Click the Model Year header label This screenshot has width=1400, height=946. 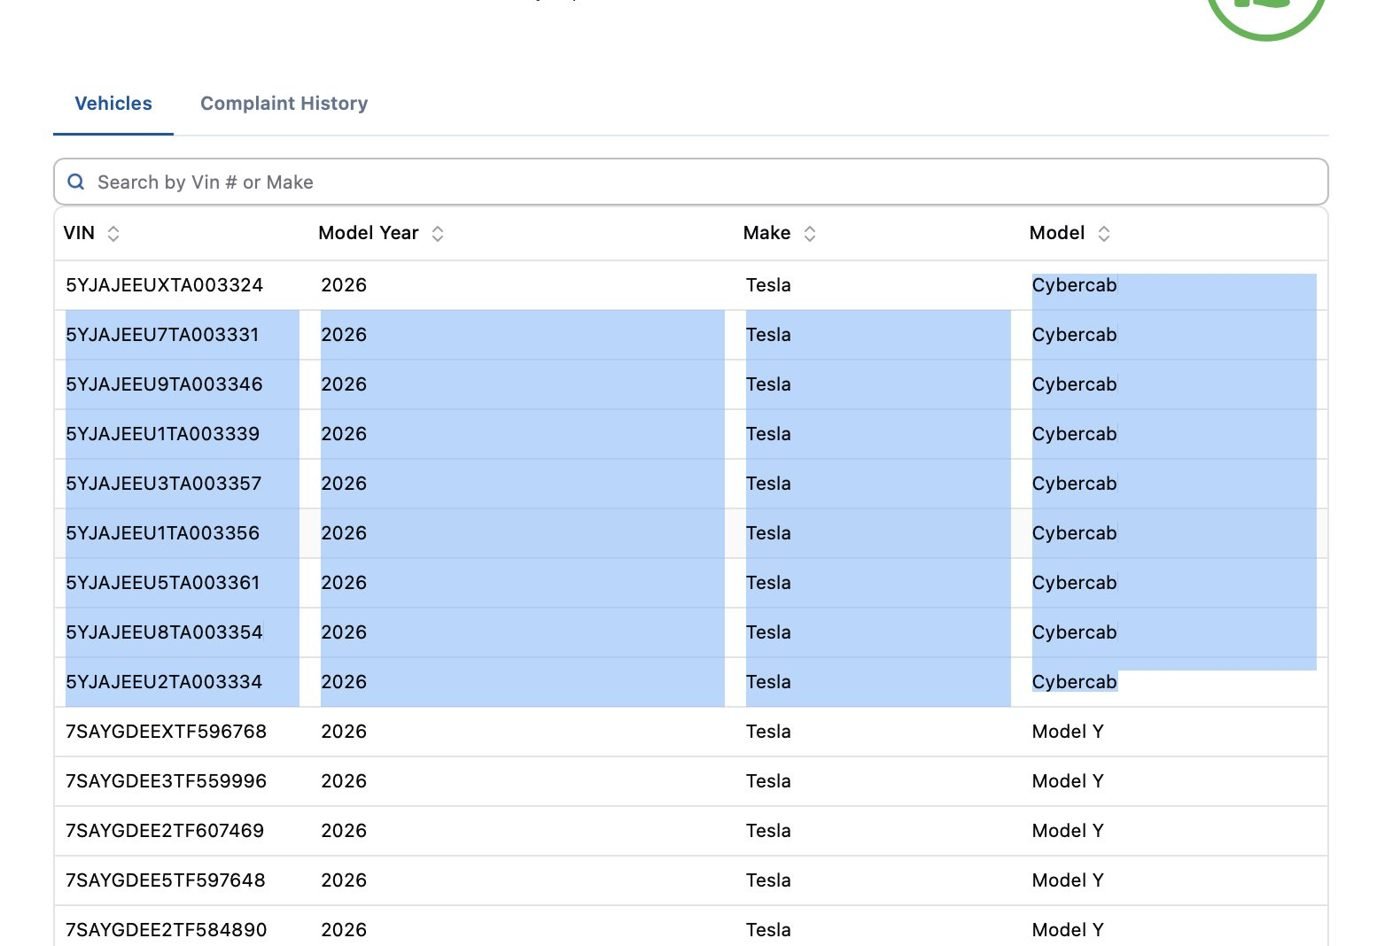pyautogui.click(x=368, y=233)
